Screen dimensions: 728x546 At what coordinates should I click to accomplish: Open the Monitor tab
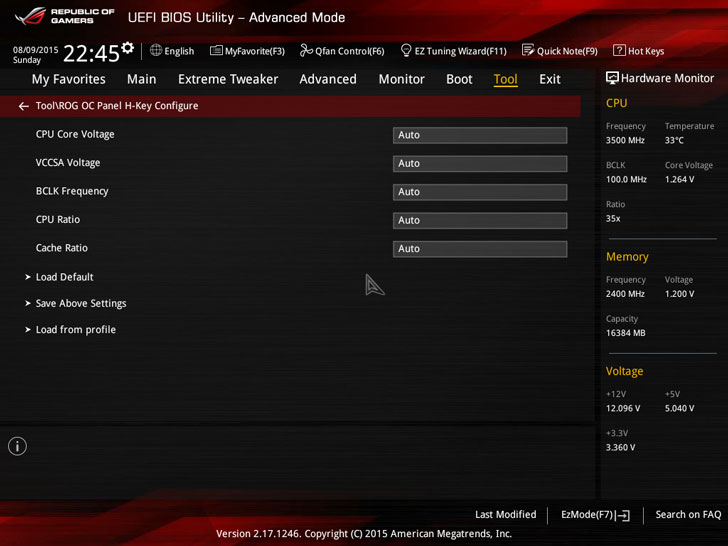(x=402, y=79)
